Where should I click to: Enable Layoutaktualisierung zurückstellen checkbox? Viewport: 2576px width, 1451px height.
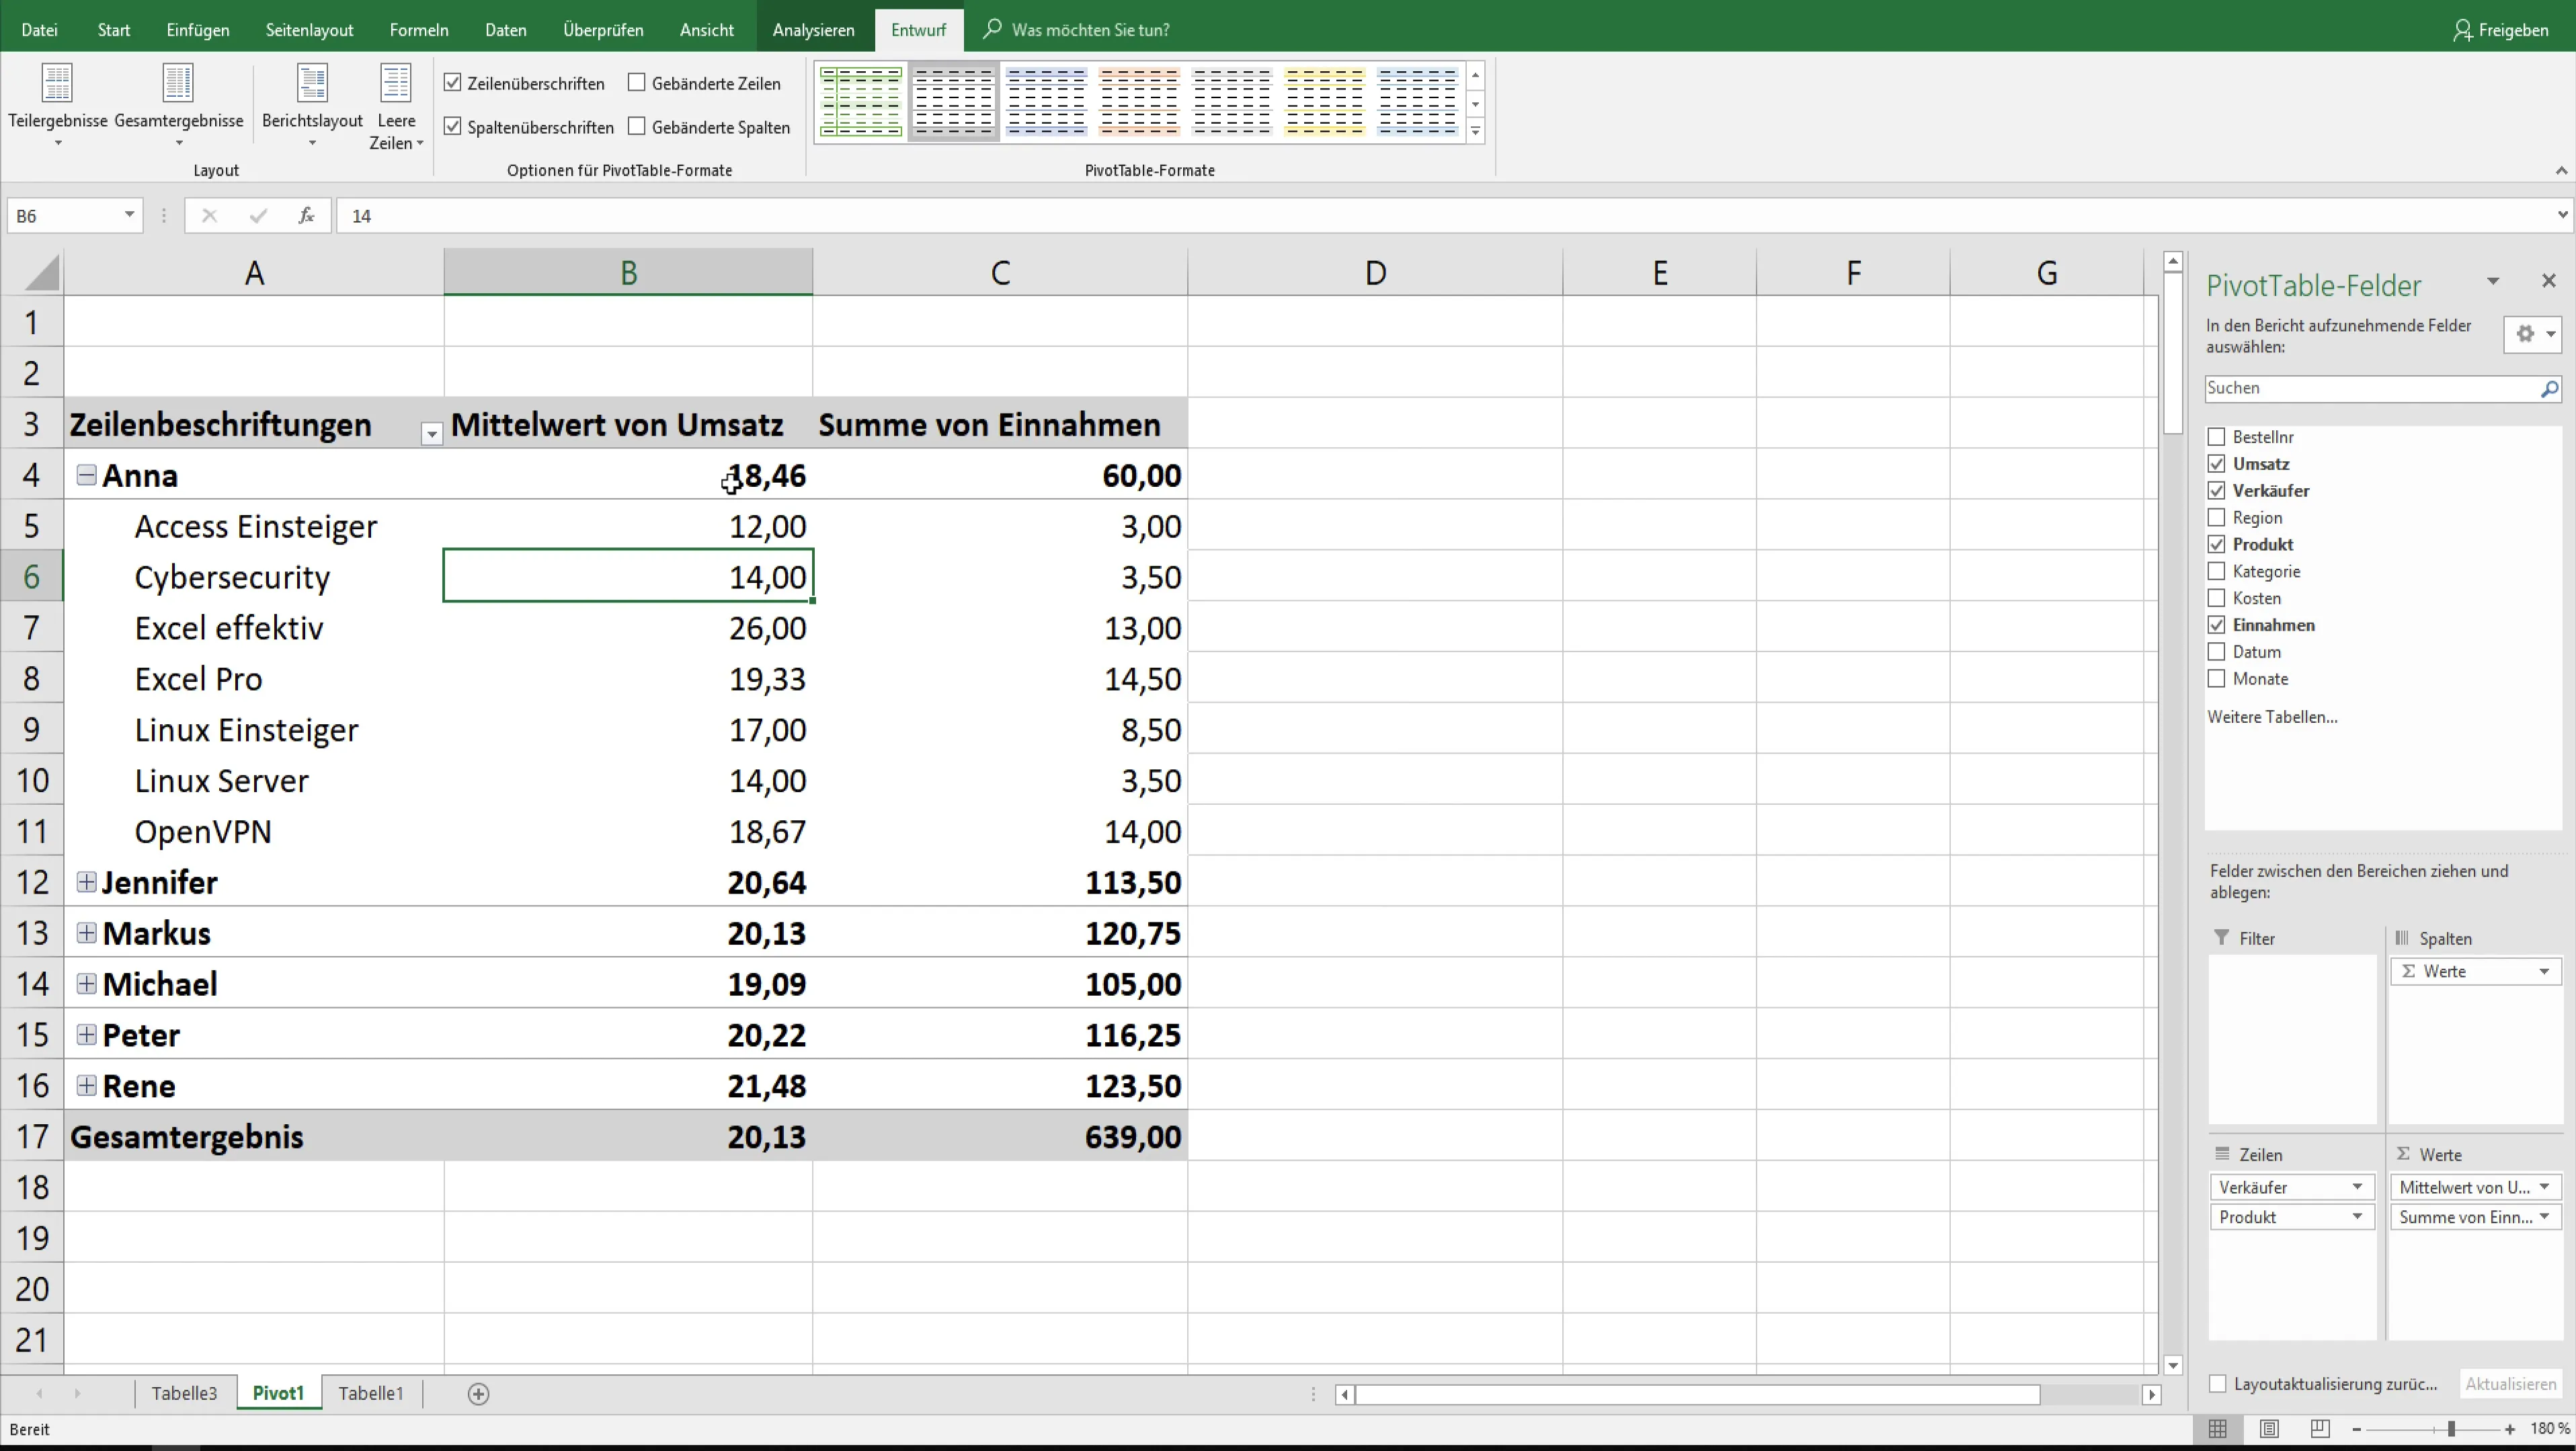(2217, 1385)
